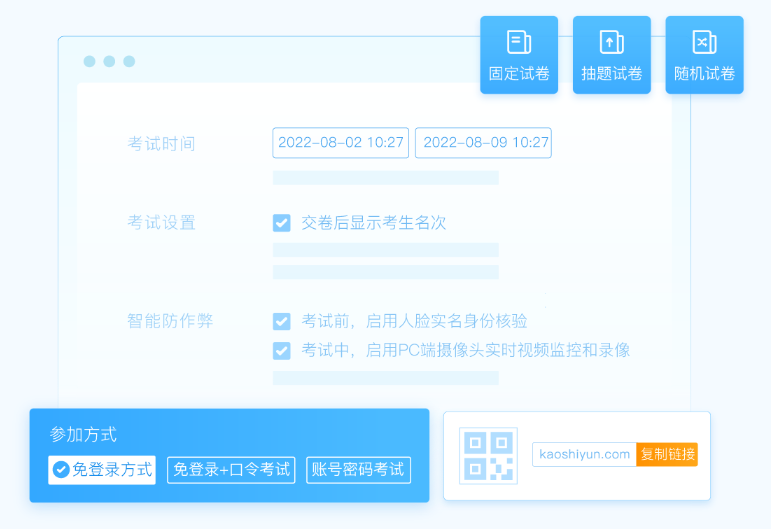Pick the 随机试卷 shuffle paper icon

(x=704, y=43)
